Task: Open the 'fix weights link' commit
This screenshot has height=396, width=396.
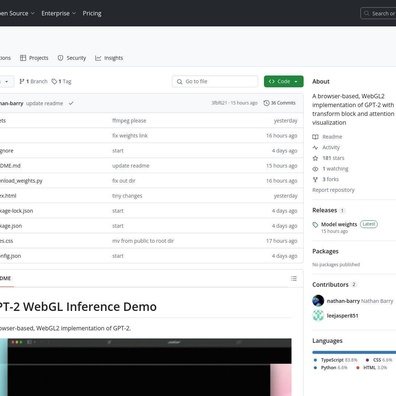Action: point(130,136)
